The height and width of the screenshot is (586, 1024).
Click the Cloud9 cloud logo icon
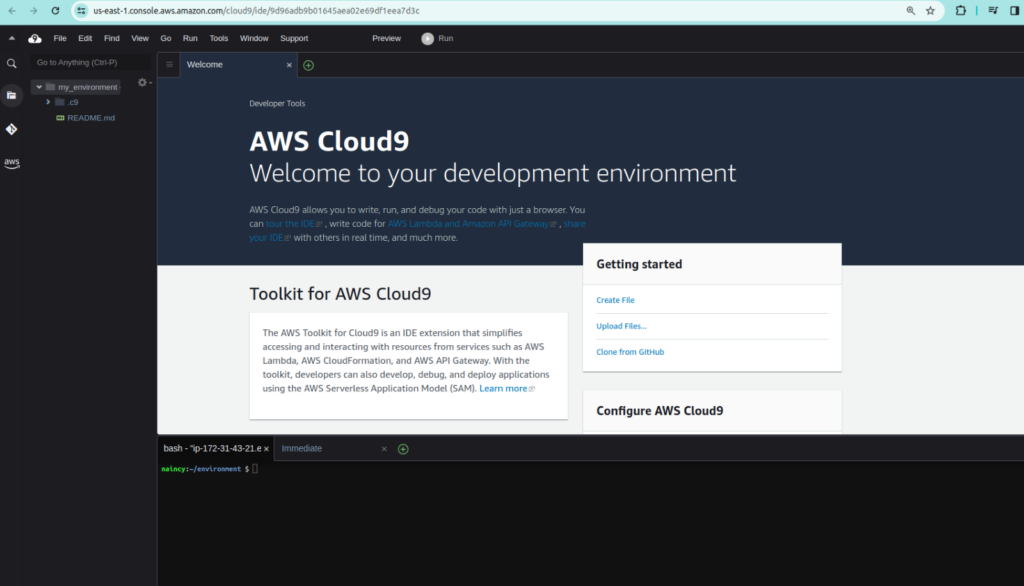[35, 38]
